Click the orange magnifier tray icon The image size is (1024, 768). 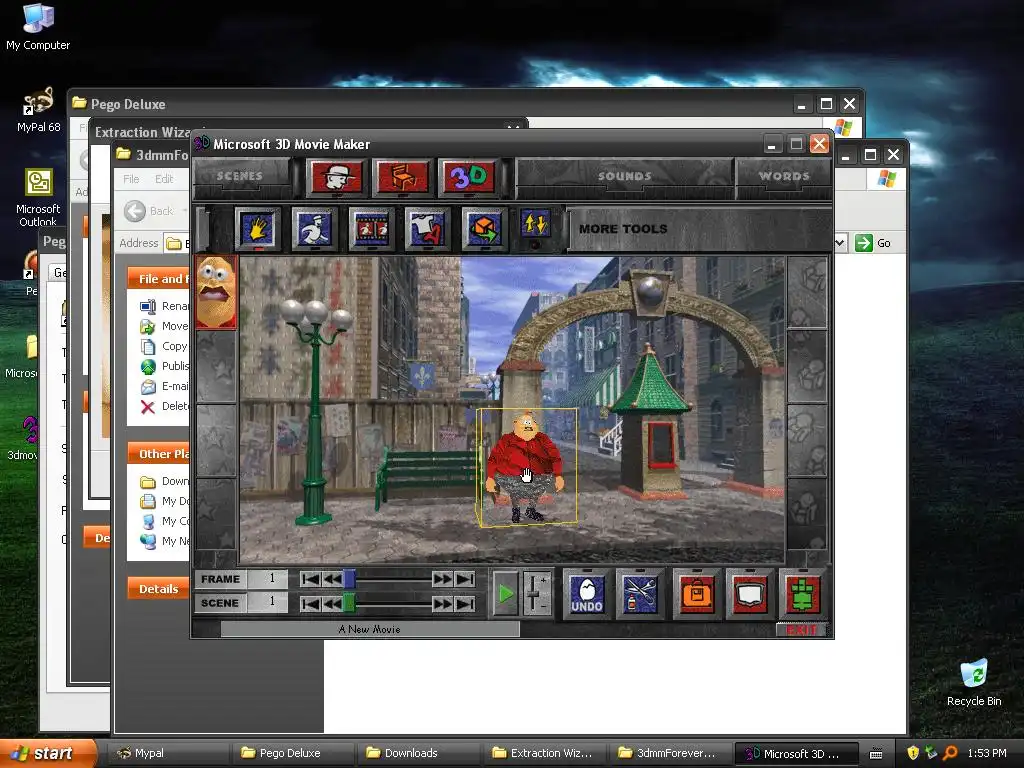coord(950,753)
